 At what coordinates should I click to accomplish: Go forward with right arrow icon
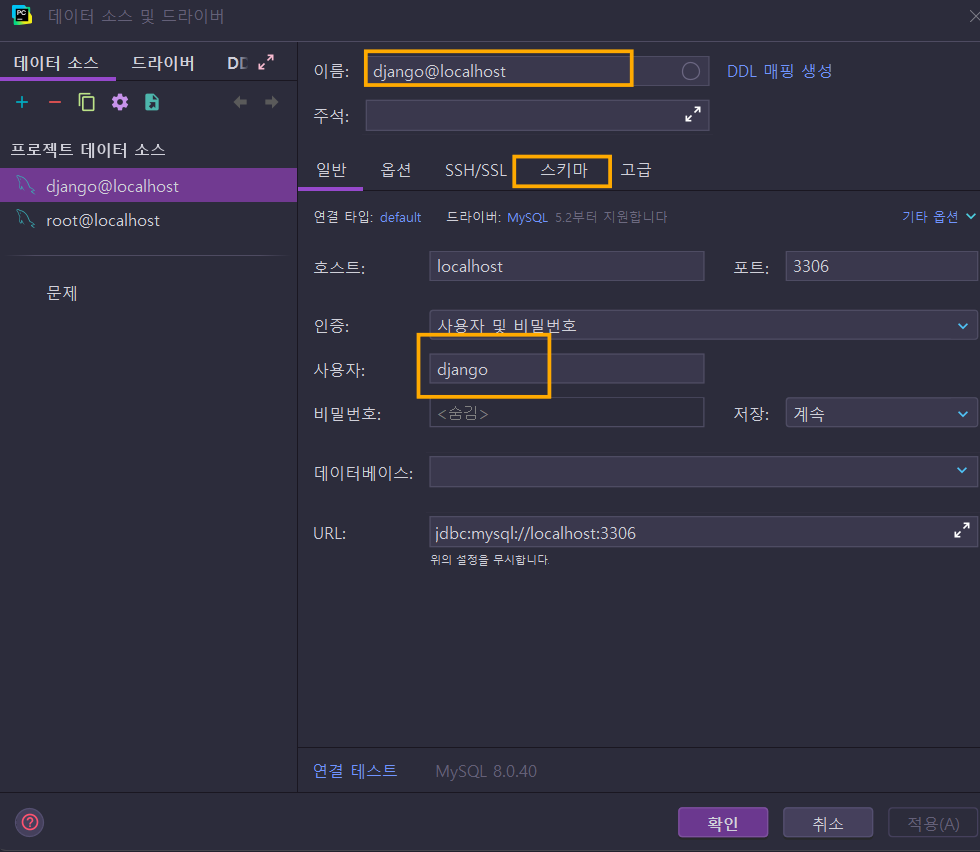tap(272, 102)
